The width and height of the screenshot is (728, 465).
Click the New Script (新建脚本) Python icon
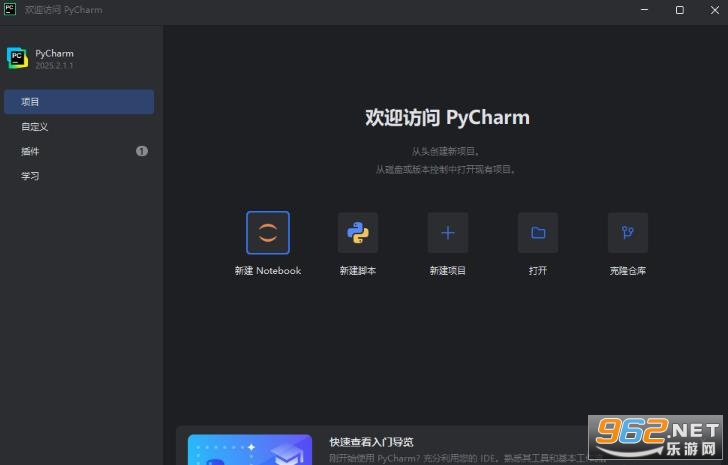coord(358,232)
